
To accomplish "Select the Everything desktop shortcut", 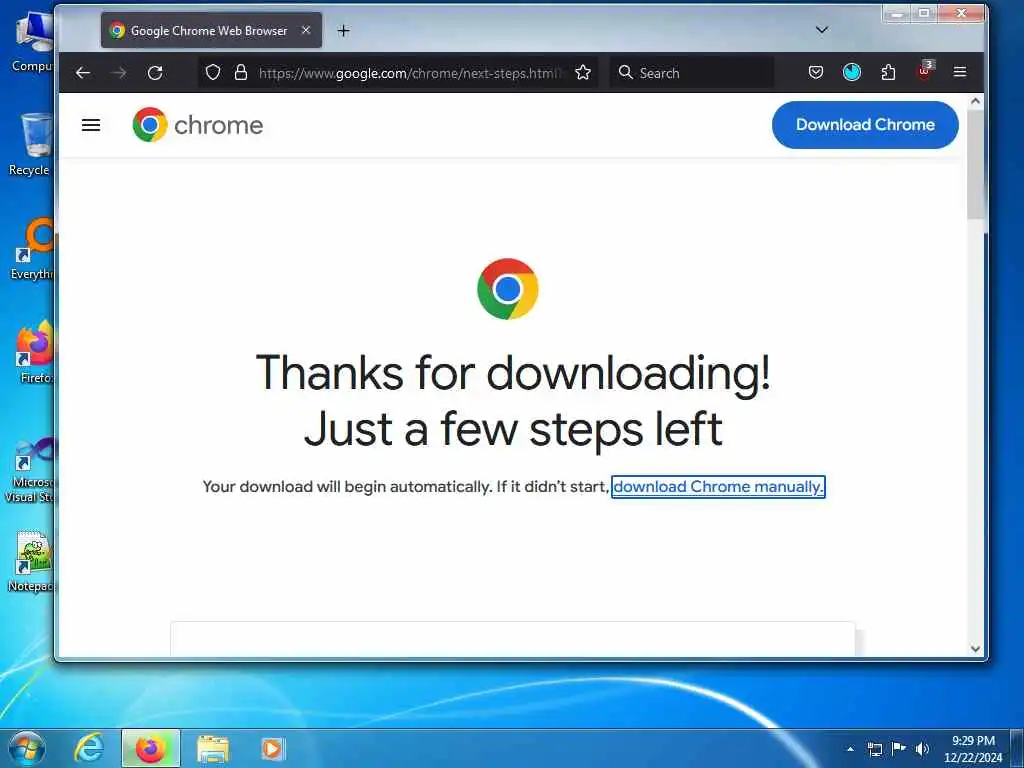I will pyautogui.click(x=33, y=249).
